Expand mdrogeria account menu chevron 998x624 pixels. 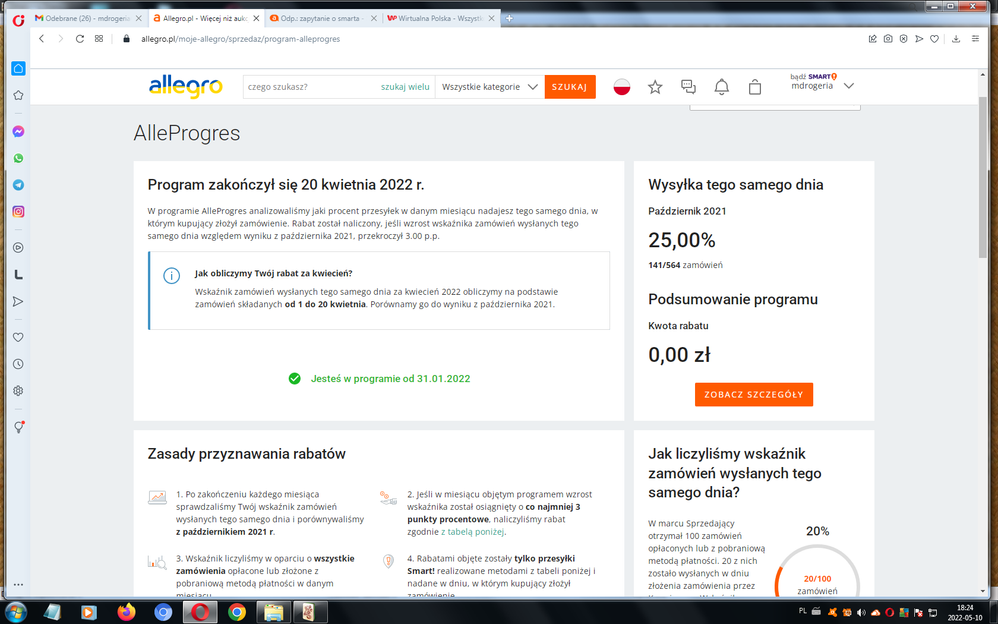(x=848, y=86)
